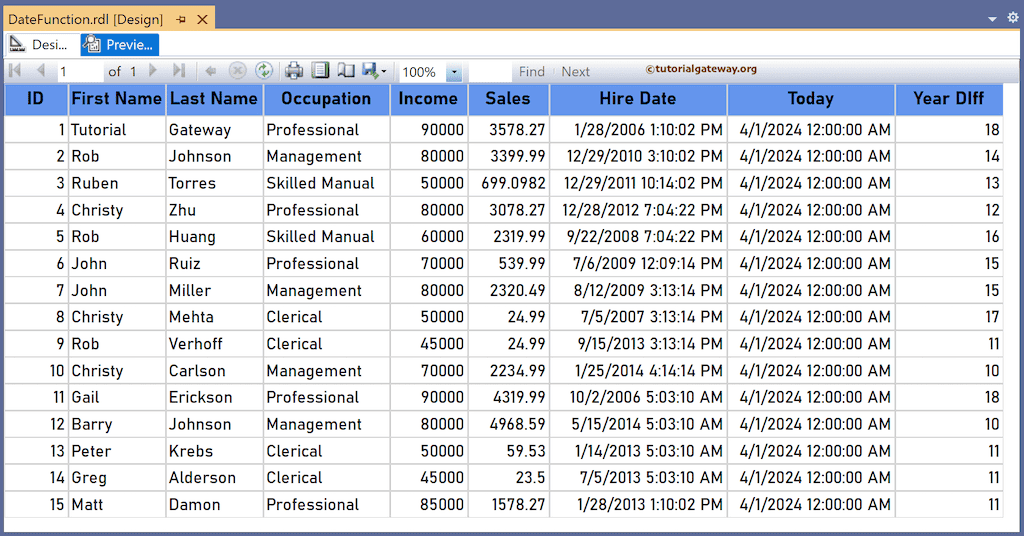Click the Income value 60000
Image resolution: width=1024 pixels, height=536 pixels.
coord(428,236)
